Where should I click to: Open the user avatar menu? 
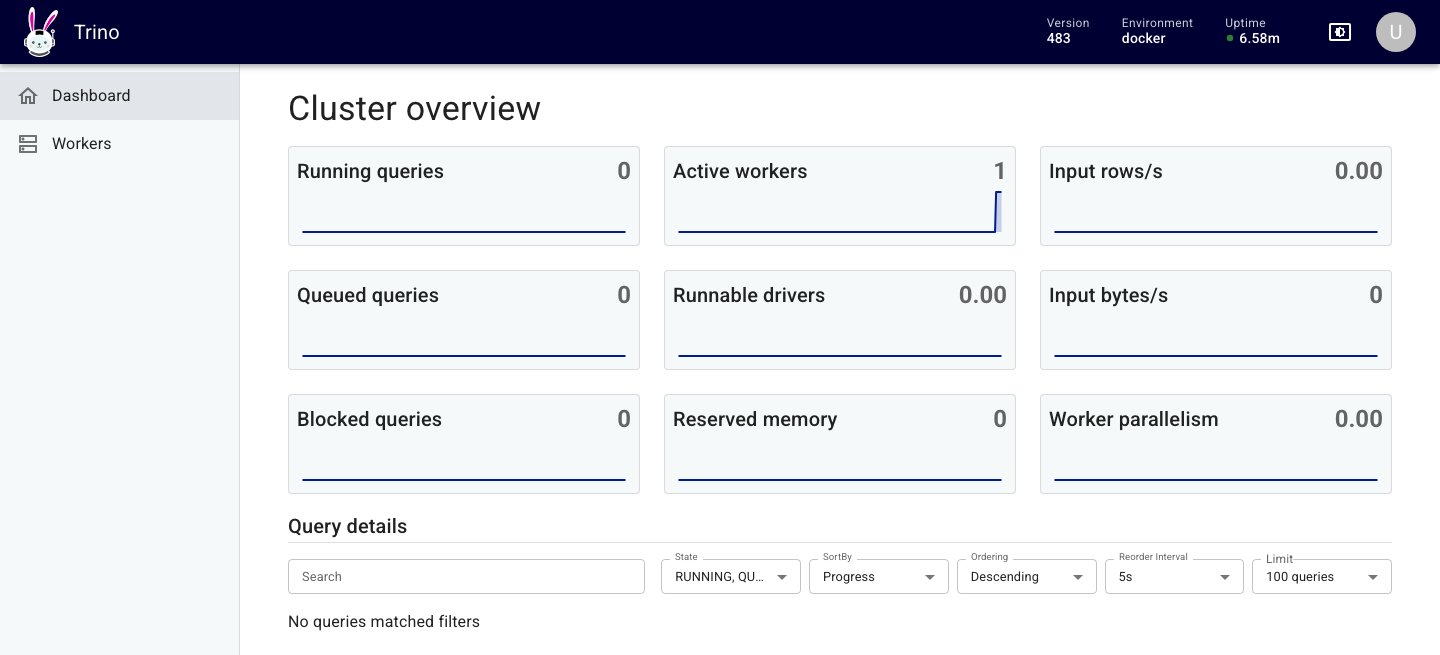(x=1396, y=32)
